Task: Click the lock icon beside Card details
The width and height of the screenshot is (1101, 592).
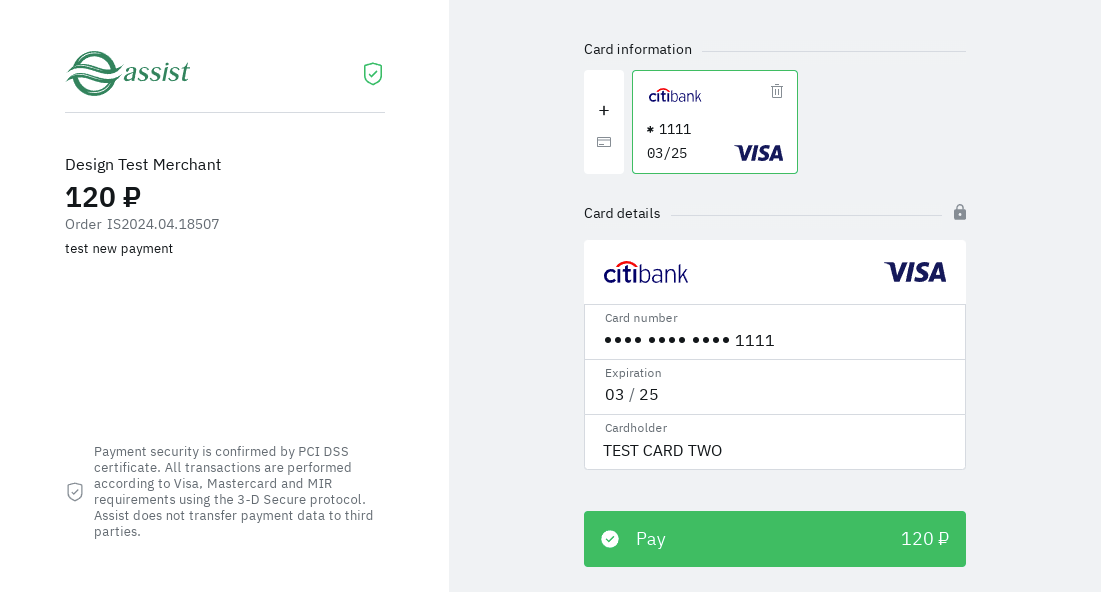Action: pos(960,212)
